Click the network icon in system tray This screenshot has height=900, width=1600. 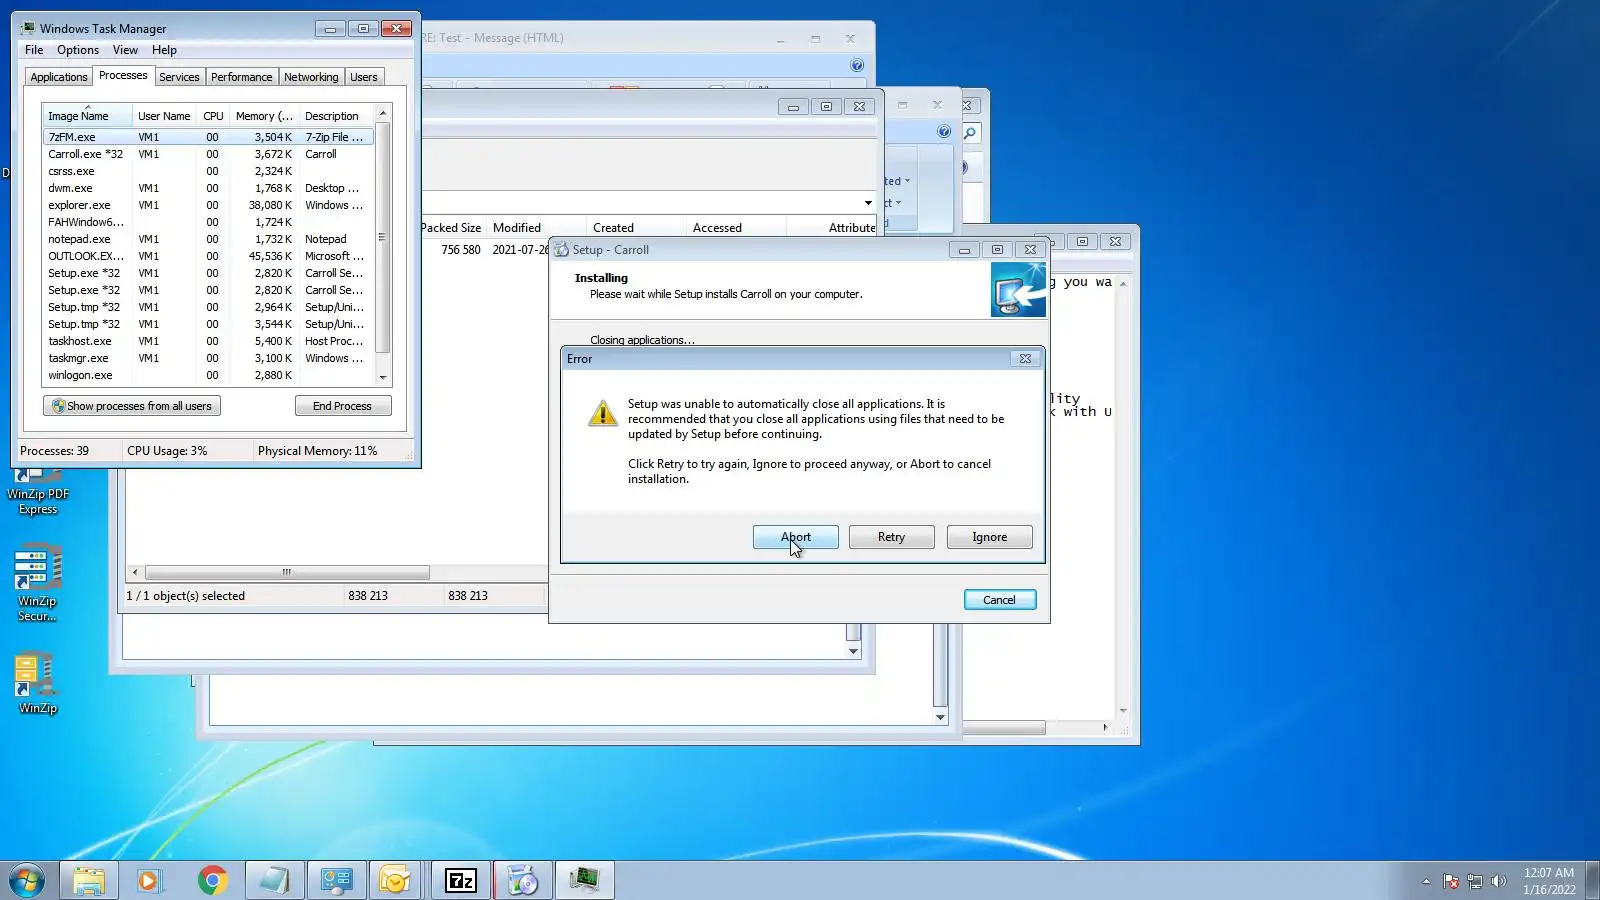(x=1474, y=881)
